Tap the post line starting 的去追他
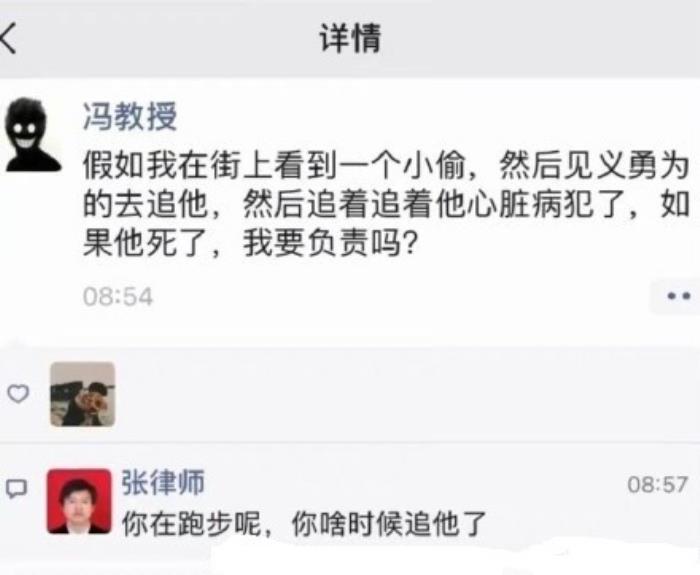Image resolution: width=700 pixels, height=575 pixels. coord(386,205)
